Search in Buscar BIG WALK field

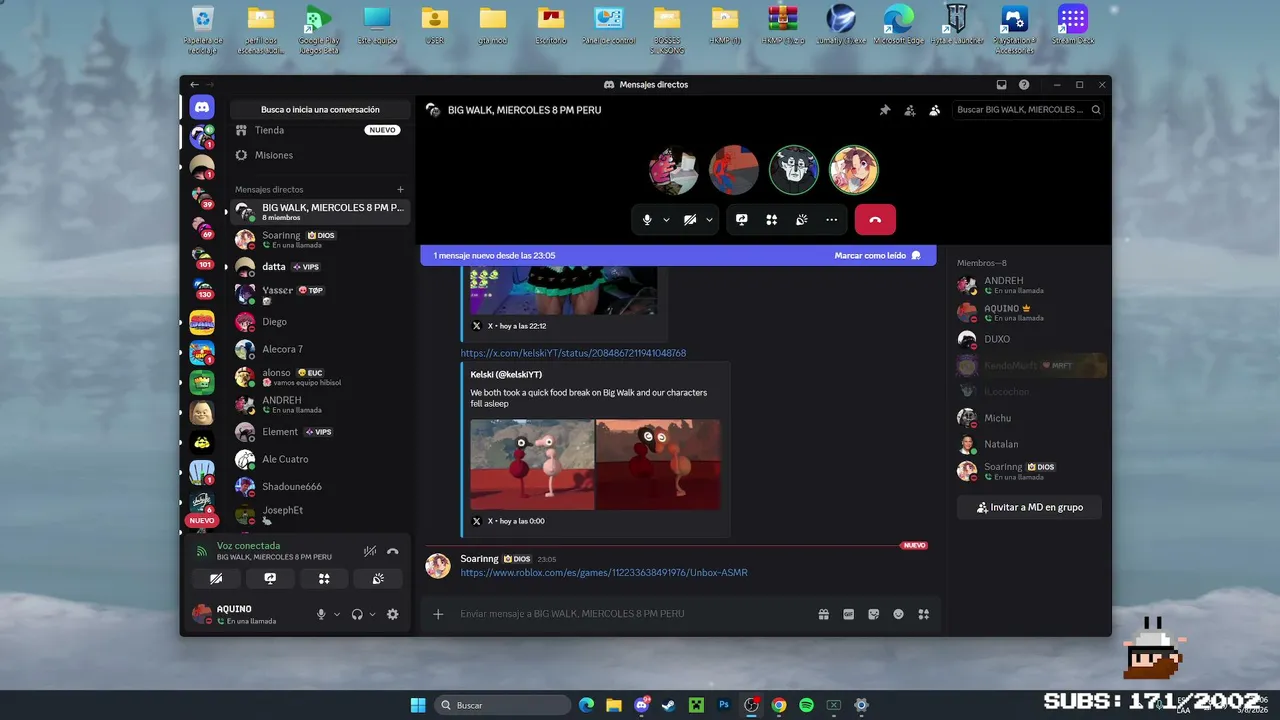click(1029, 110)
